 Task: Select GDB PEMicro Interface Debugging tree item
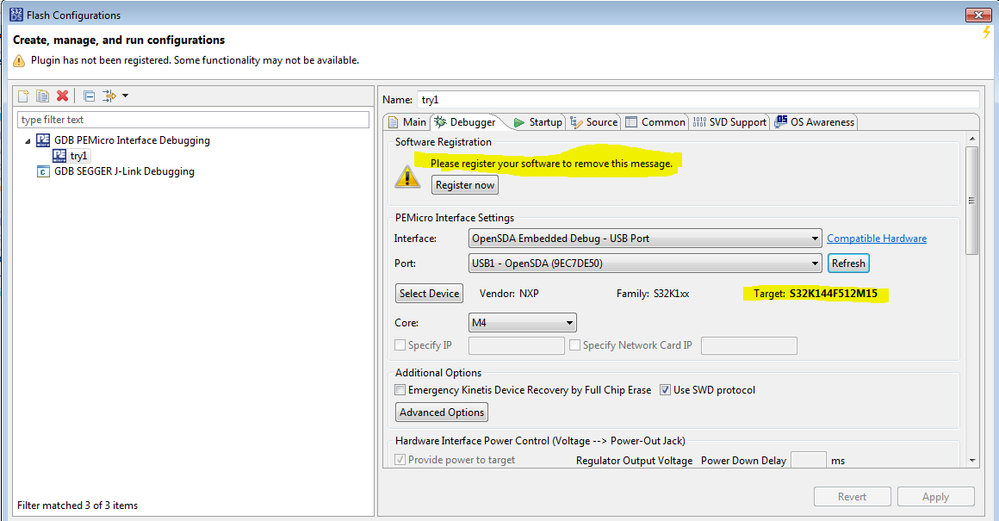[132, 140]
